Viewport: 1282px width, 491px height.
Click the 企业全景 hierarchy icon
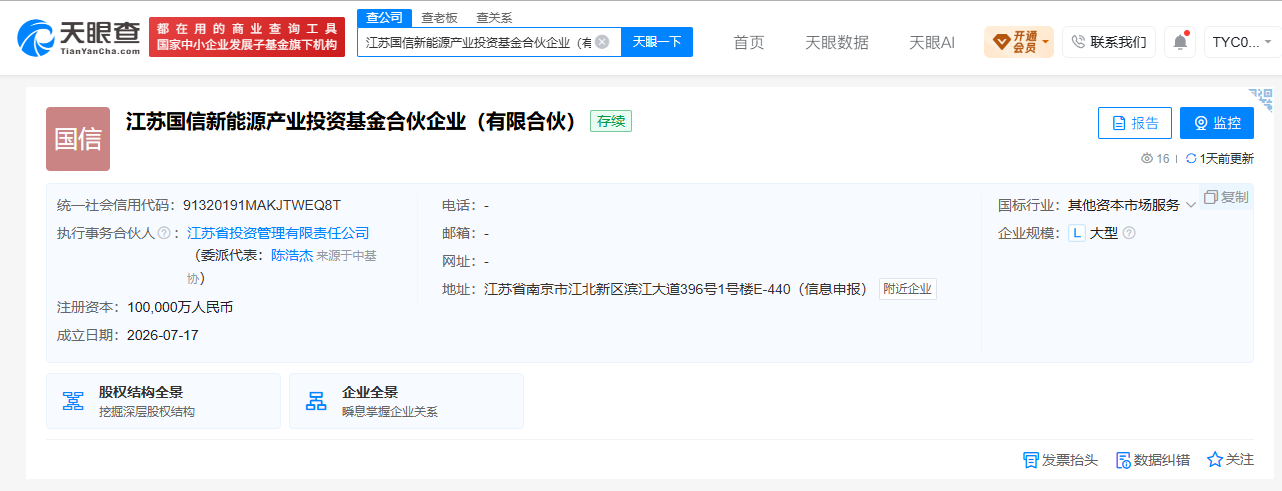[x=316, y=401]
